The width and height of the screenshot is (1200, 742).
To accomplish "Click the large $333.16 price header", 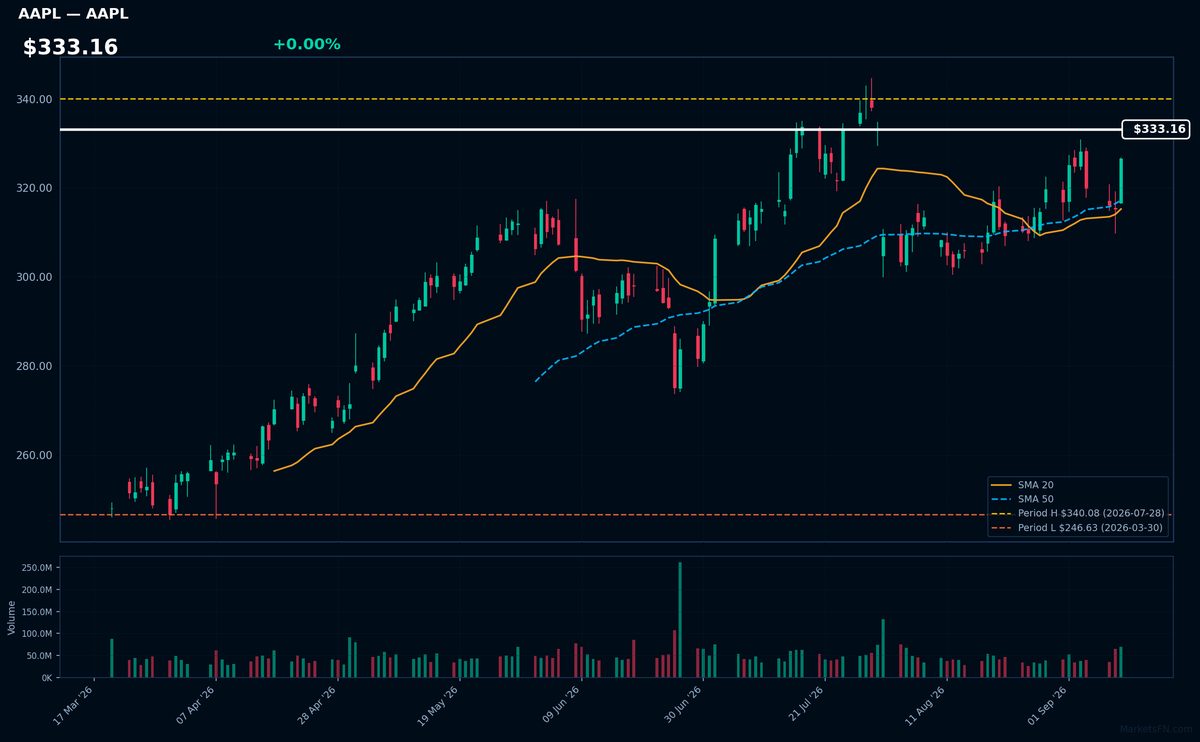I will [70, 47].
